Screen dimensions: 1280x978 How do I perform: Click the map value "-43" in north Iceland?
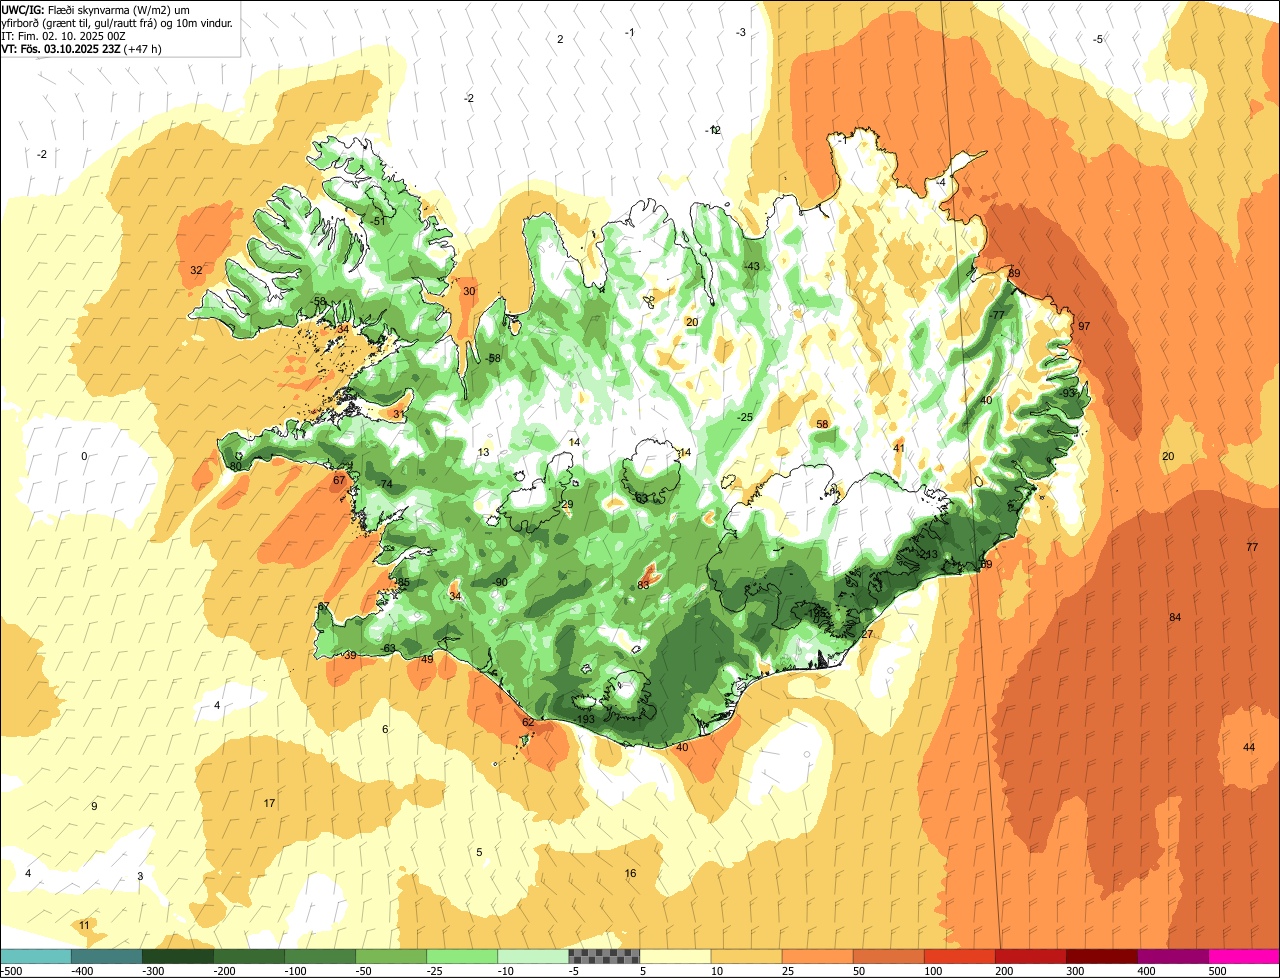click(x=752, y=265)
